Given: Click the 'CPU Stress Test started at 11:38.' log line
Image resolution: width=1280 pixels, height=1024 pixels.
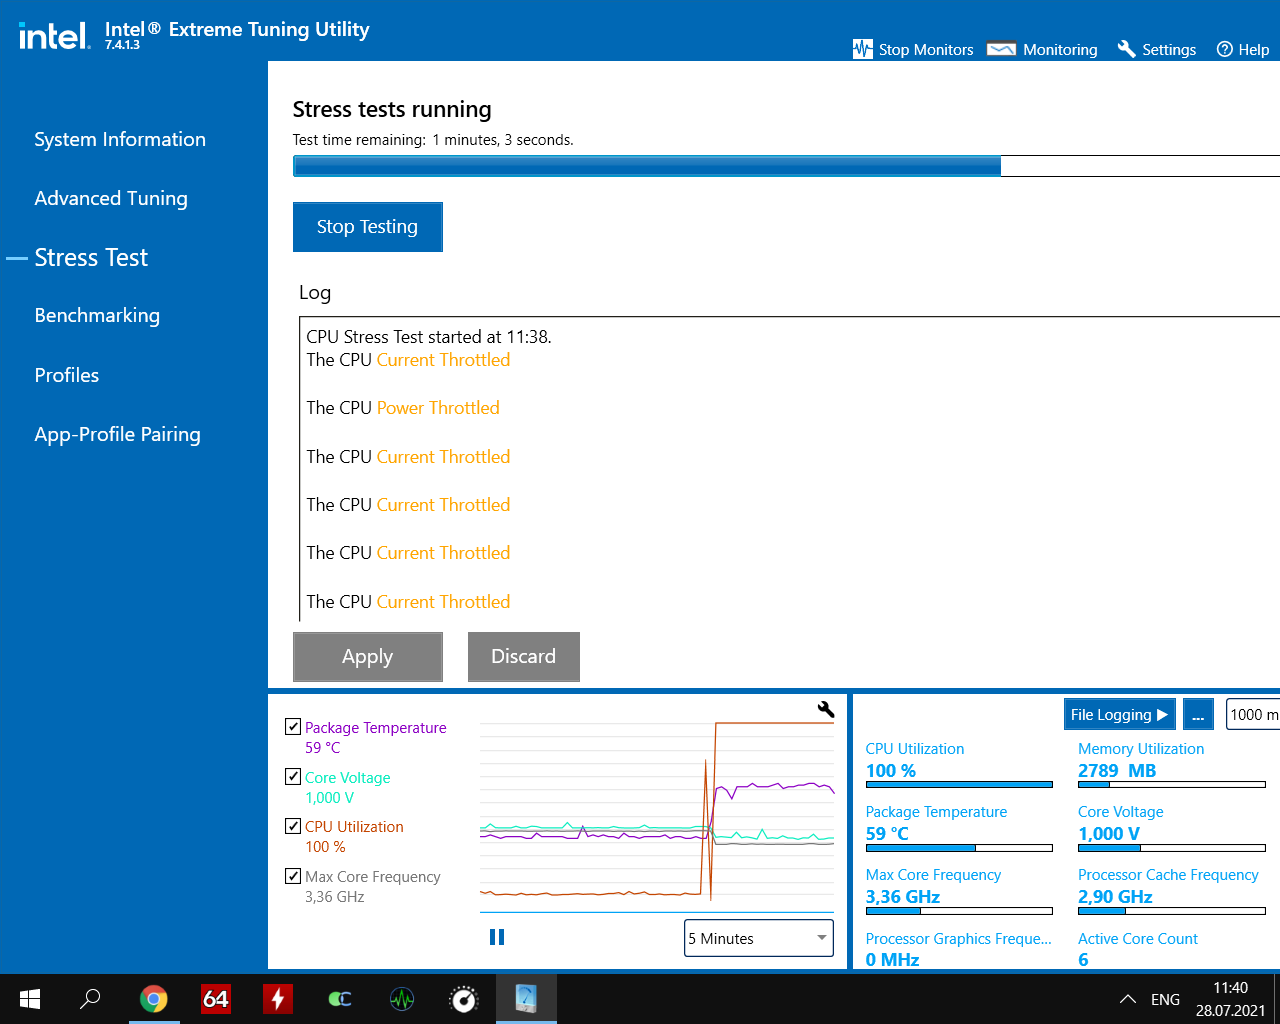Looking at the screenshot, I should pos(429,337).
